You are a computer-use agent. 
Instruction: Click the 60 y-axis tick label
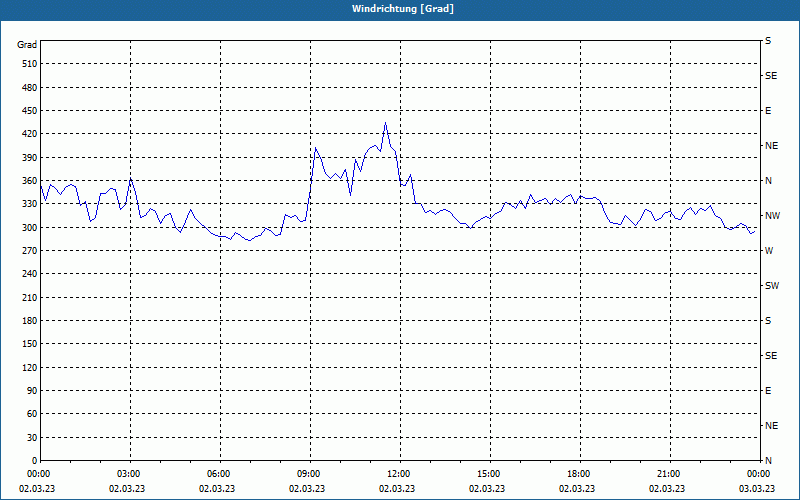click(x=32, y=414)
